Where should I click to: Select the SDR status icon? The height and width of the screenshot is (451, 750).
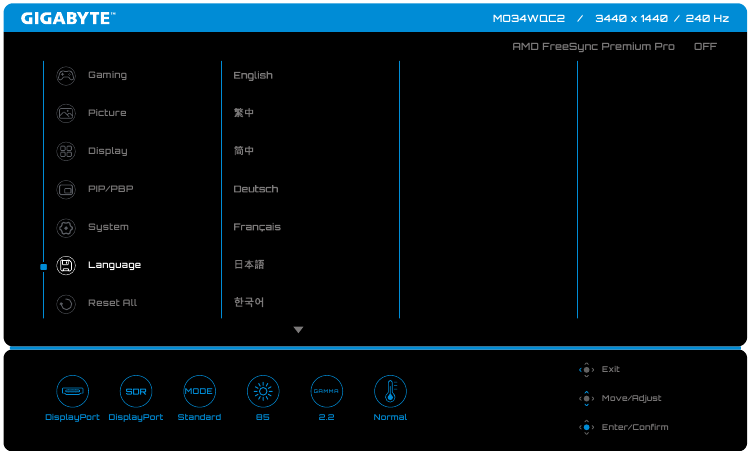[135, 391]
